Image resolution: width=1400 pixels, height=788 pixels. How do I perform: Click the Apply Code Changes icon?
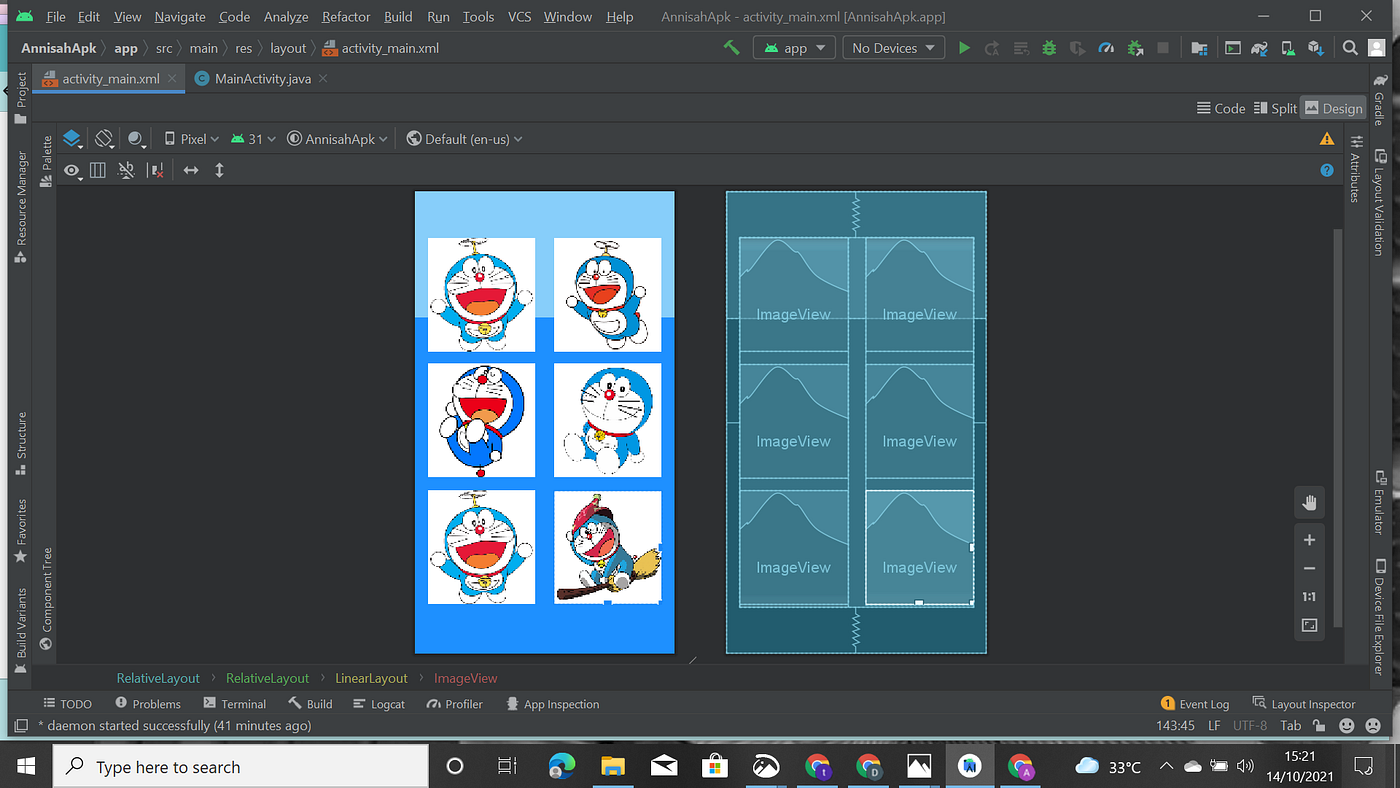click(x=1021, y=47)
